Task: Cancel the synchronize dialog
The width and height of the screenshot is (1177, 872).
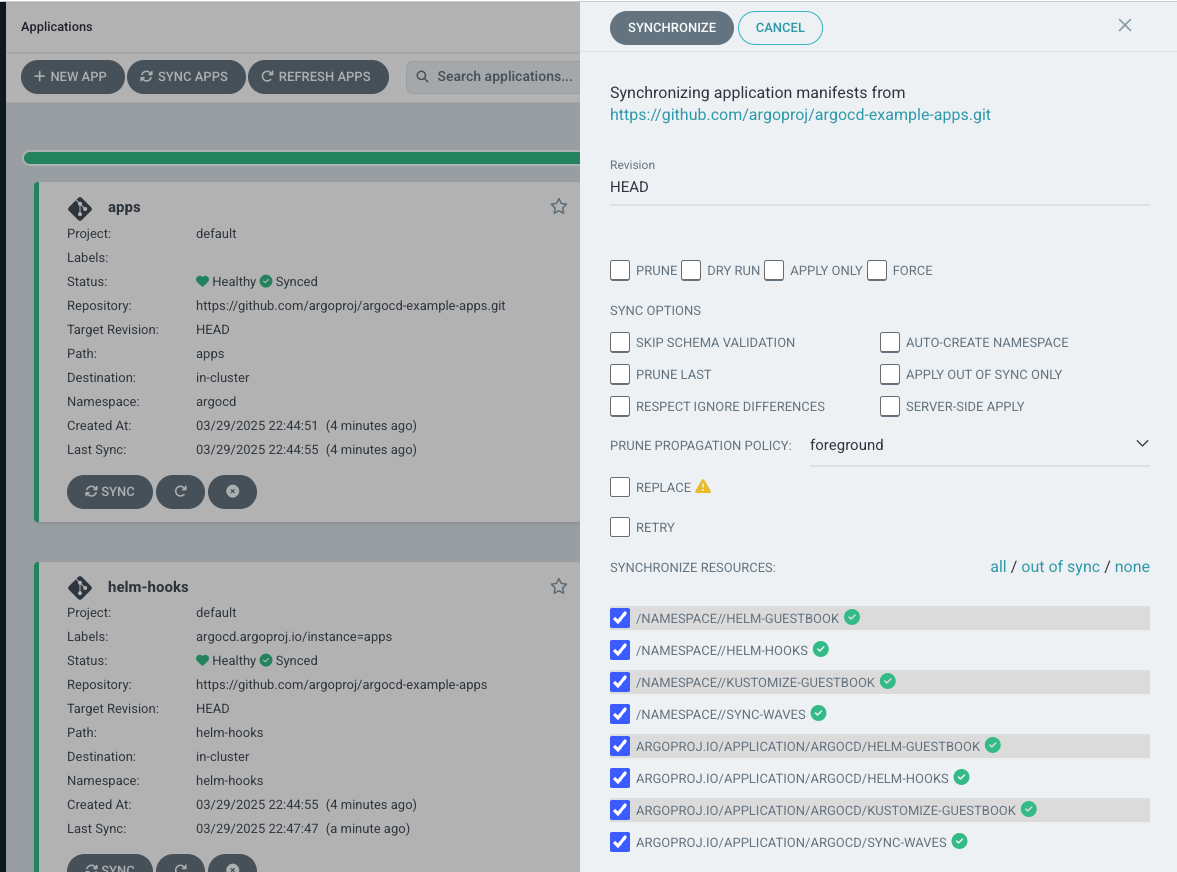Action: [780, 28]
